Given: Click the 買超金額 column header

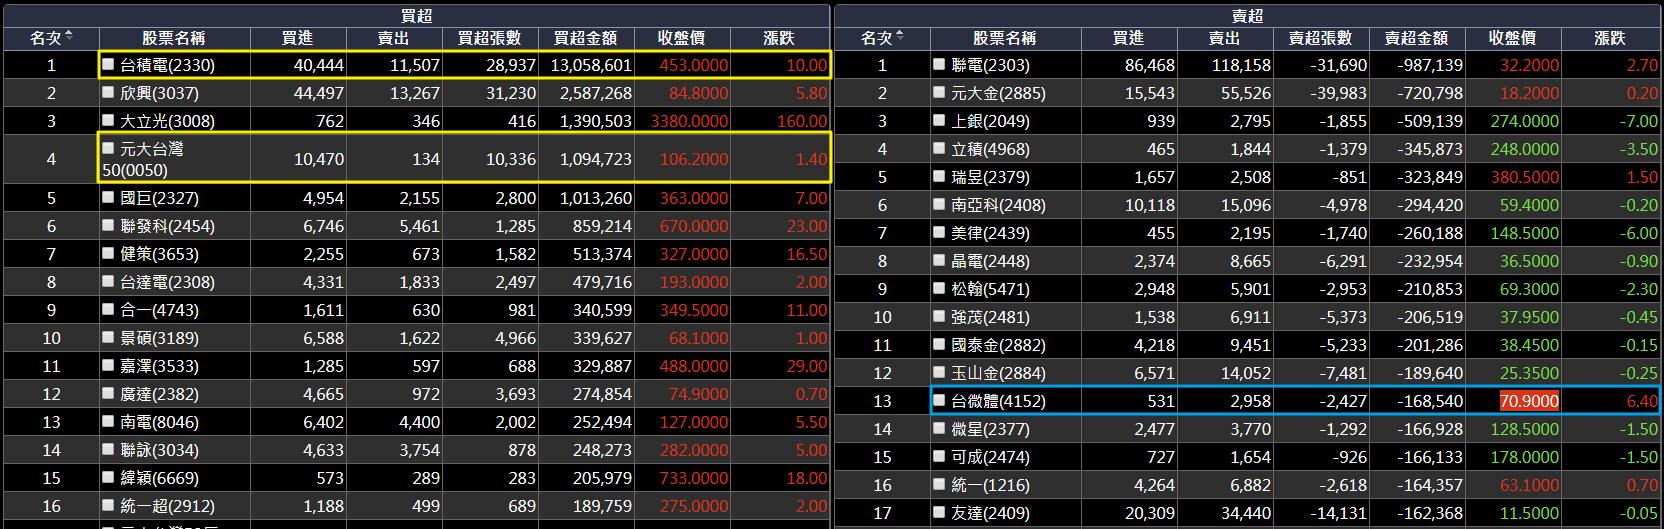Looking at the screenshot, I should (x=586, y=38).
